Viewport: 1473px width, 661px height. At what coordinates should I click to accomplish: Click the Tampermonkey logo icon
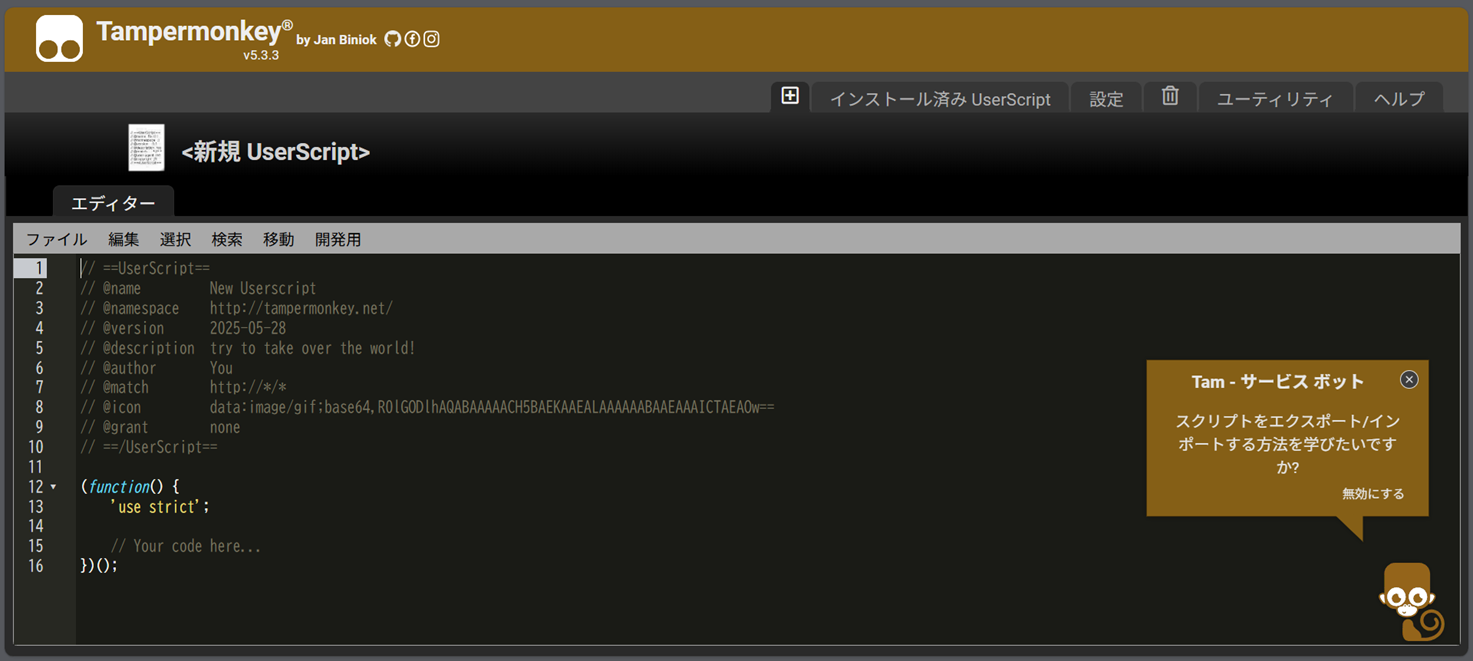[57, 38]
